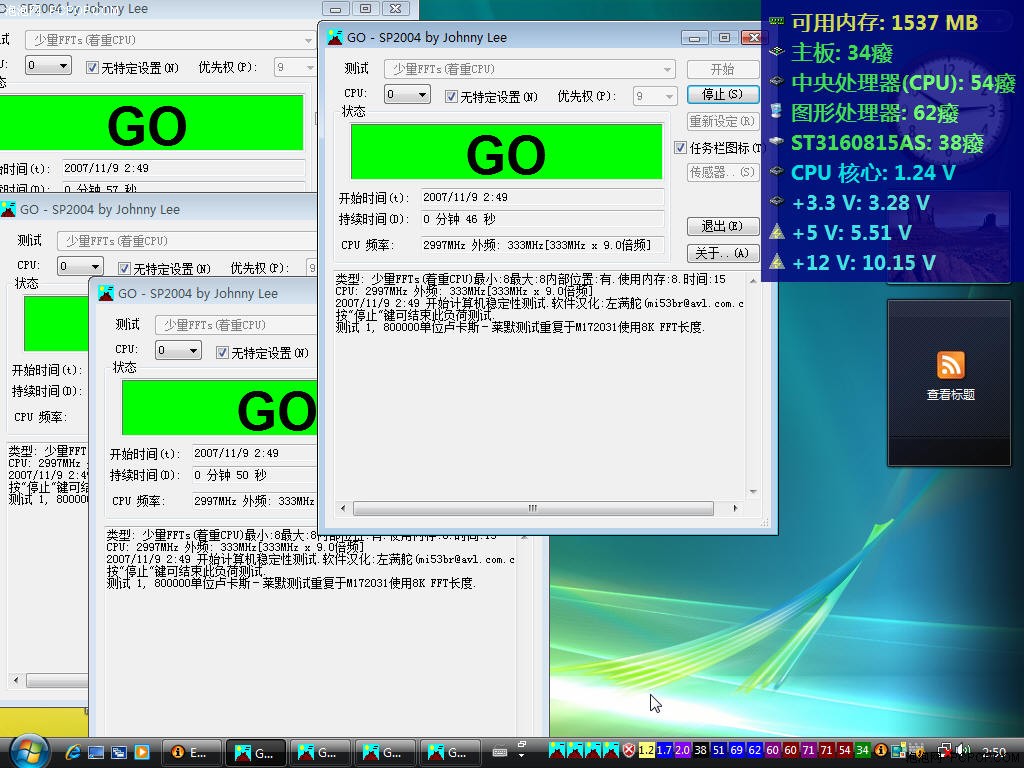
Task: Open 测试 dropdown in 50-second window
Action: [x=236, y=325]
